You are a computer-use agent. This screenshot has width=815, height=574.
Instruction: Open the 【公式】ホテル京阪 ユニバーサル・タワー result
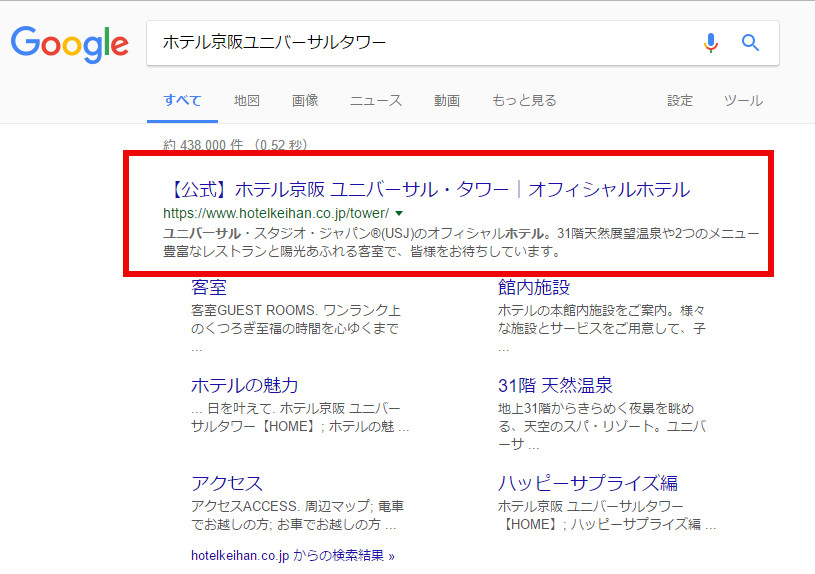[x=427, y=190]
